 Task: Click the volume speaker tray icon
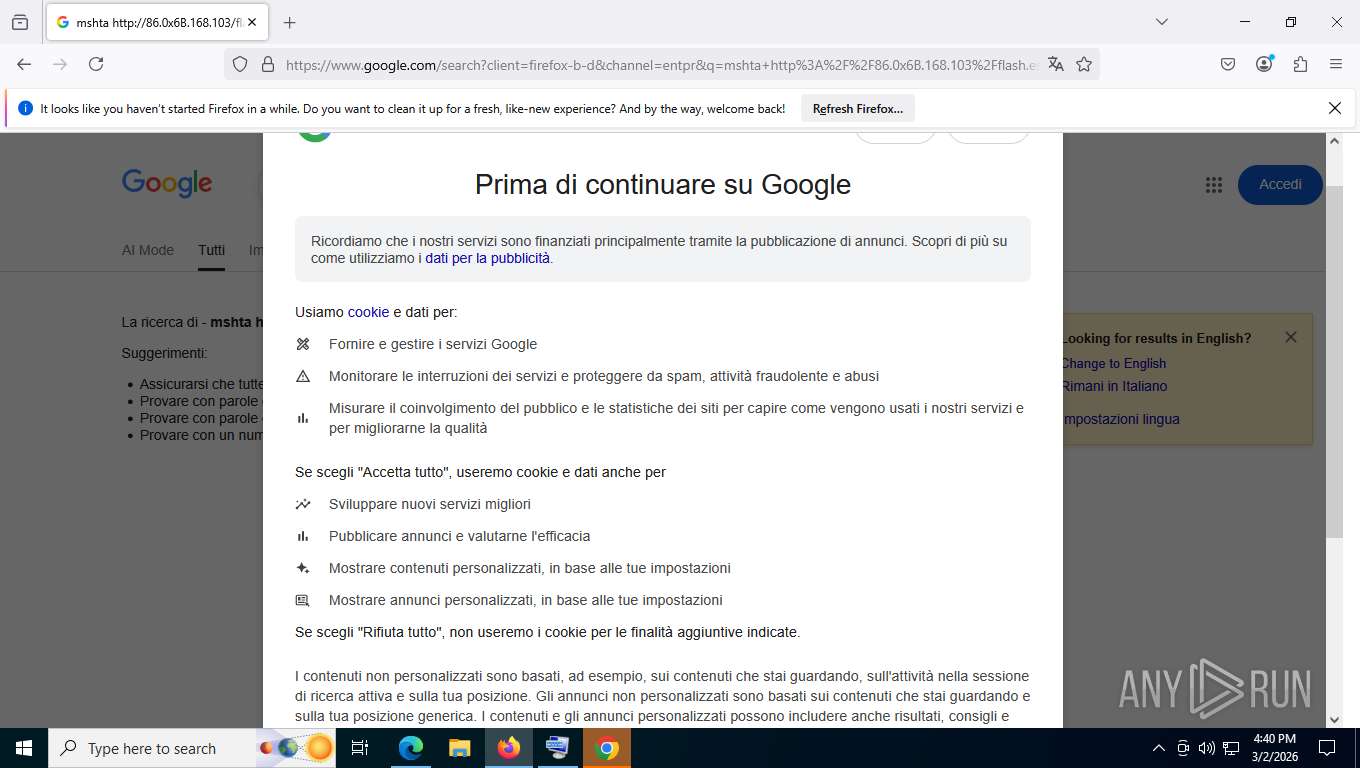point(1206,748)
